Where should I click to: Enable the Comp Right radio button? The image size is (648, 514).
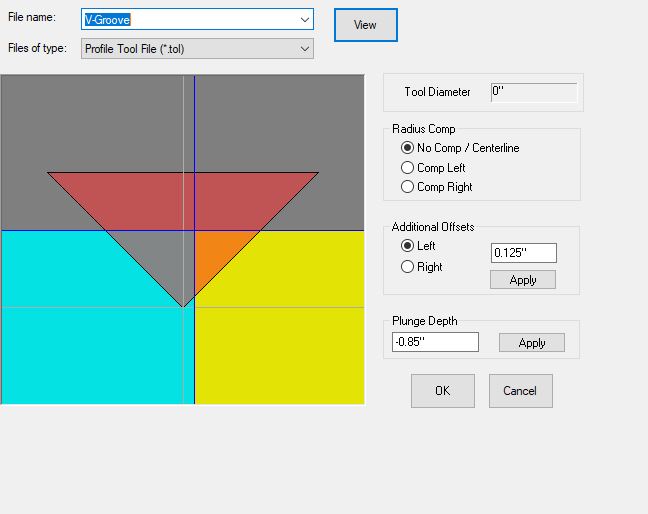point(407,187)
